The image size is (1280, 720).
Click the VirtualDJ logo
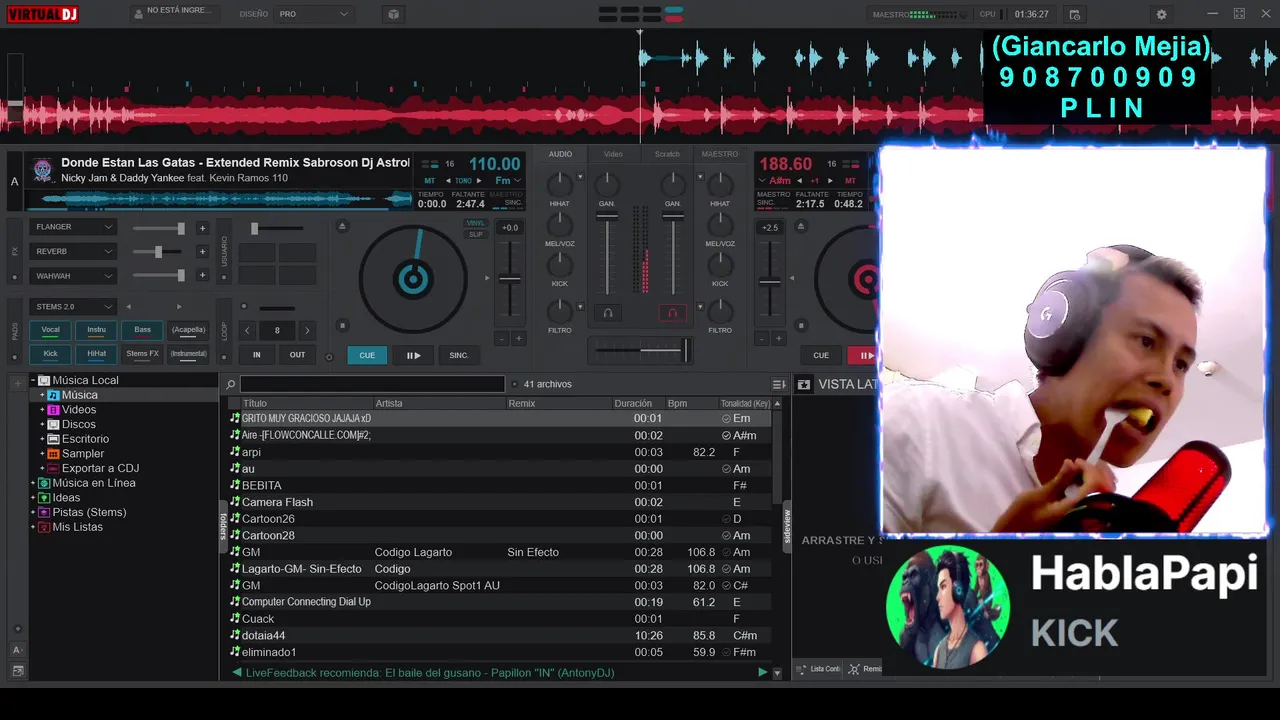tap(43, 14)
